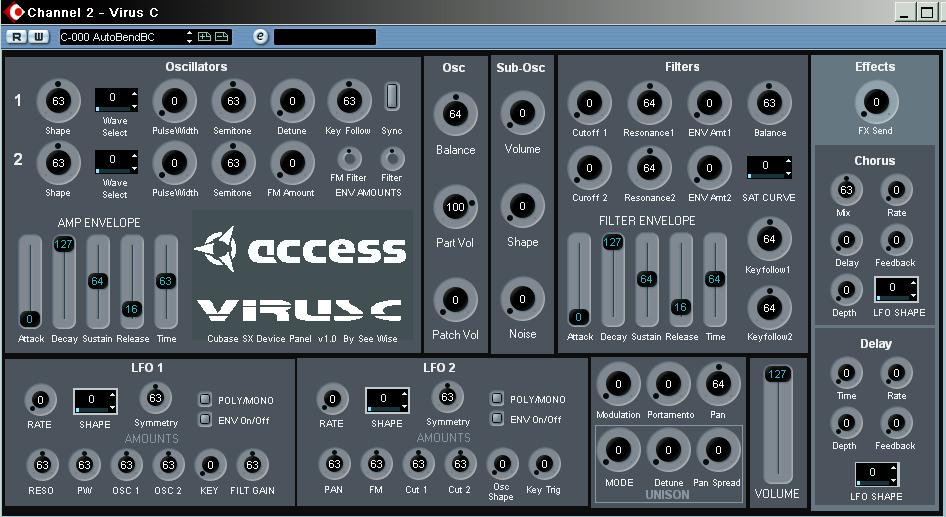946x517 pixels.
Task: Click the LFO 1 RATE knob
Action: 40,400
